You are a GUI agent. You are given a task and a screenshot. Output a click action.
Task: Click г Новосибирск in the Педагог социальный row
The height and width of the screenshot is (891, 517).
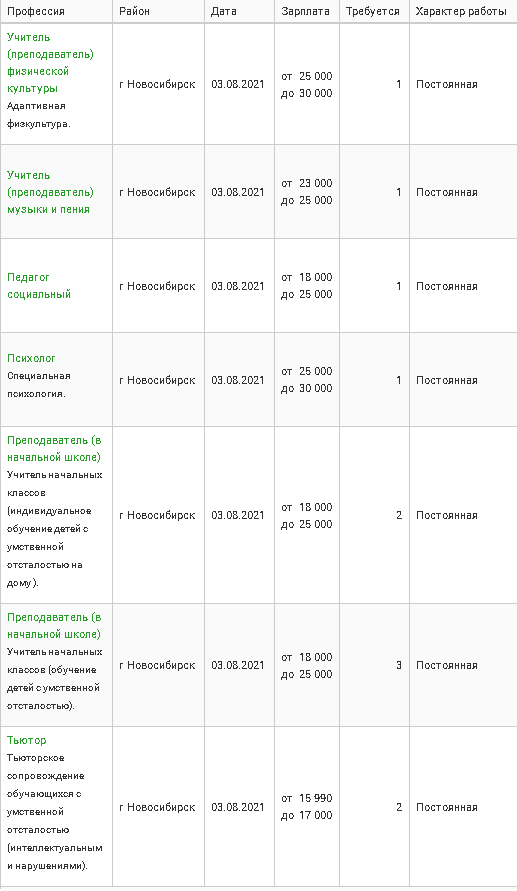click(x=157, y=286)
